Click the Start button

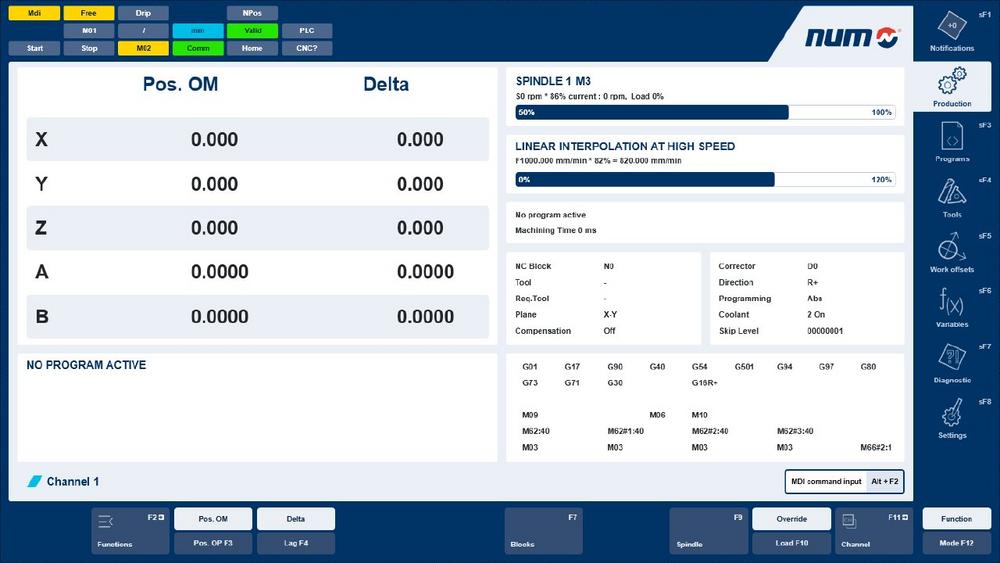34,48
